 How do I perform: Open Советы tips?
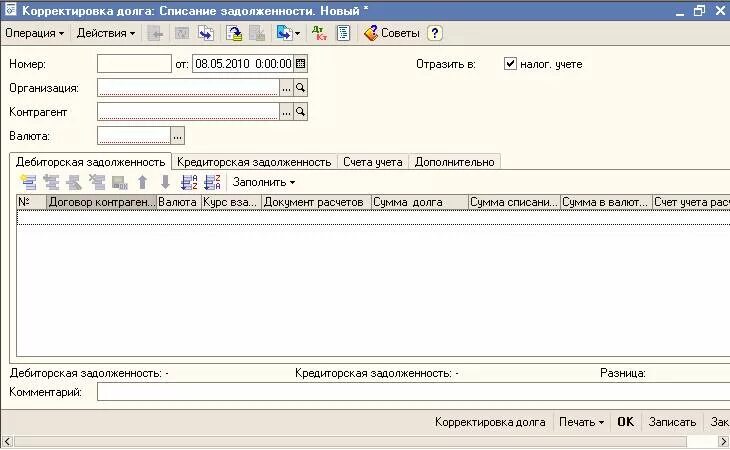click(392, 33)
